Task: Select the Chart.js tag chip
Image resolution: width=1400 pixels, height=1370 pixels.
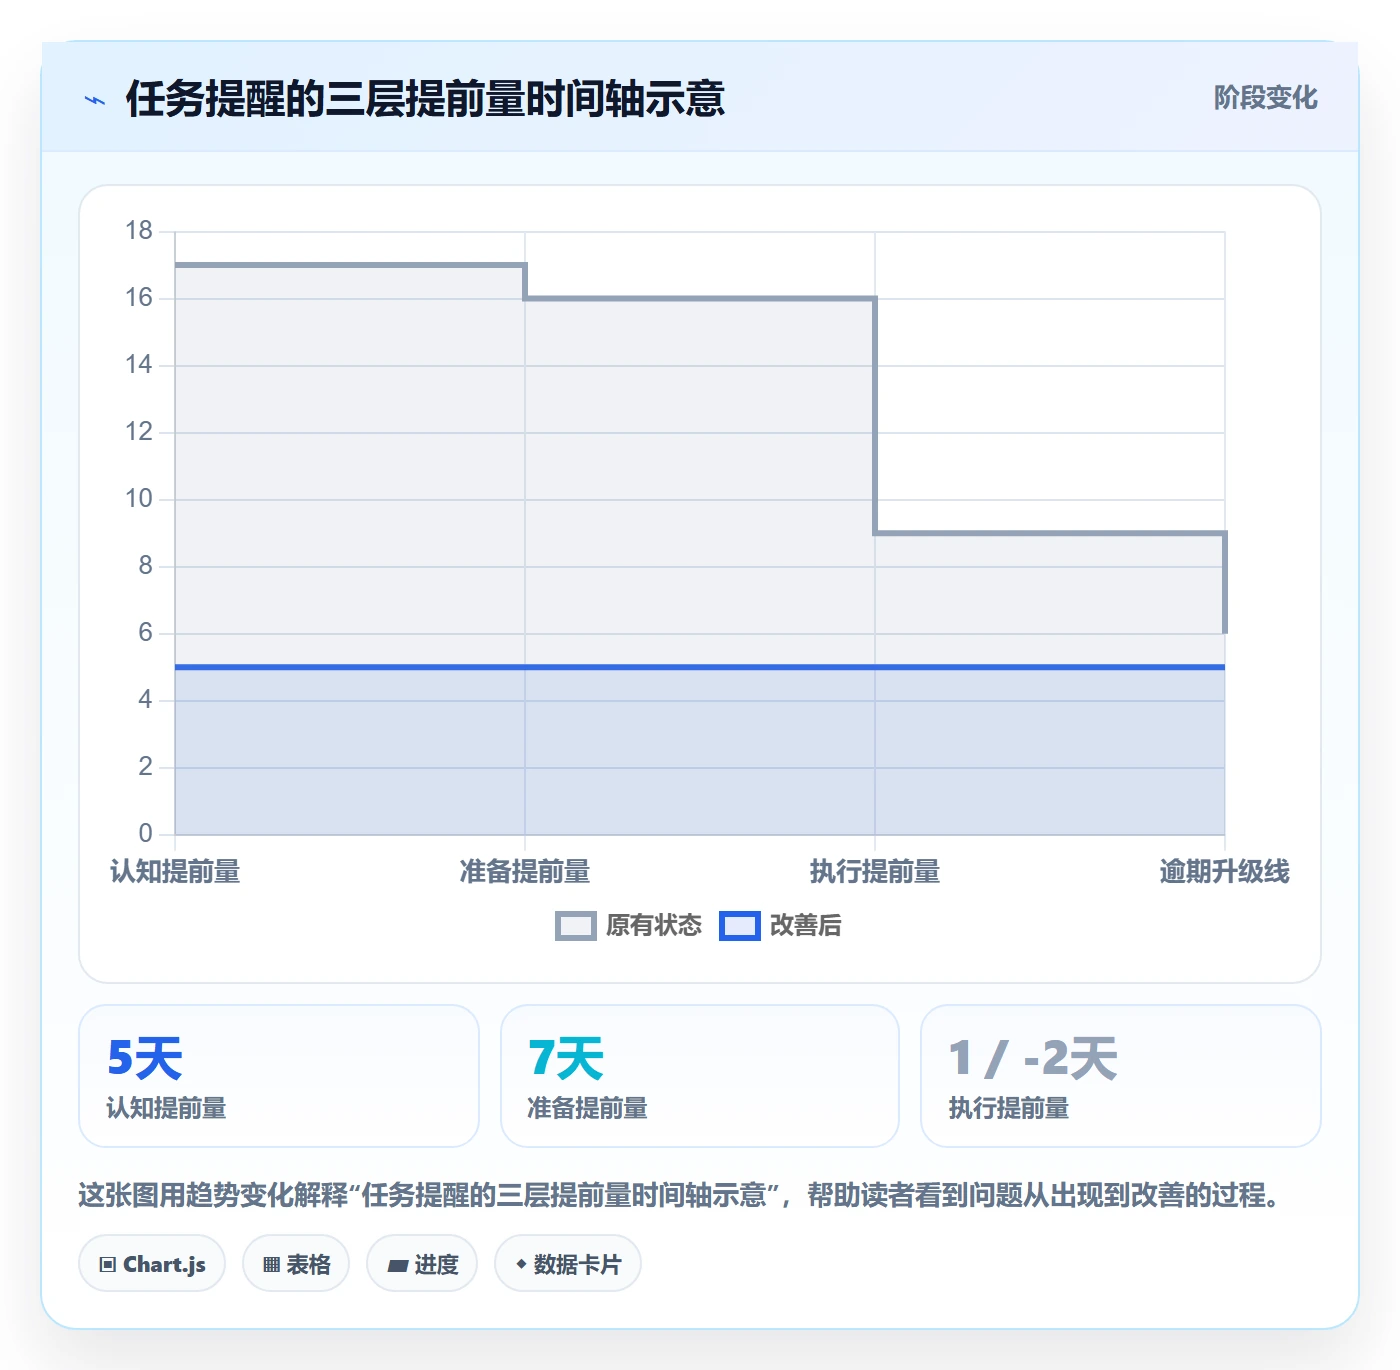Action: tap(152, 1264)
